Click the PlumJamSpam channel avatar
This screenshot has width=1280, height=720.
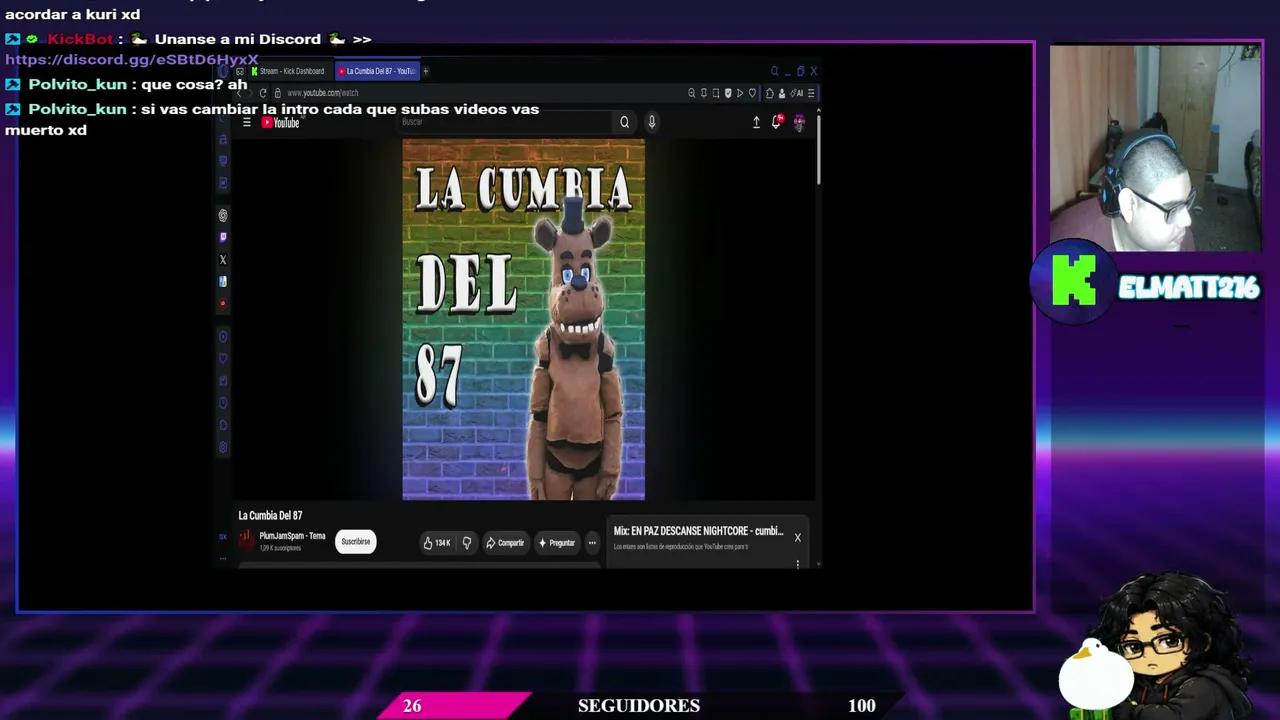pos(246,541)
